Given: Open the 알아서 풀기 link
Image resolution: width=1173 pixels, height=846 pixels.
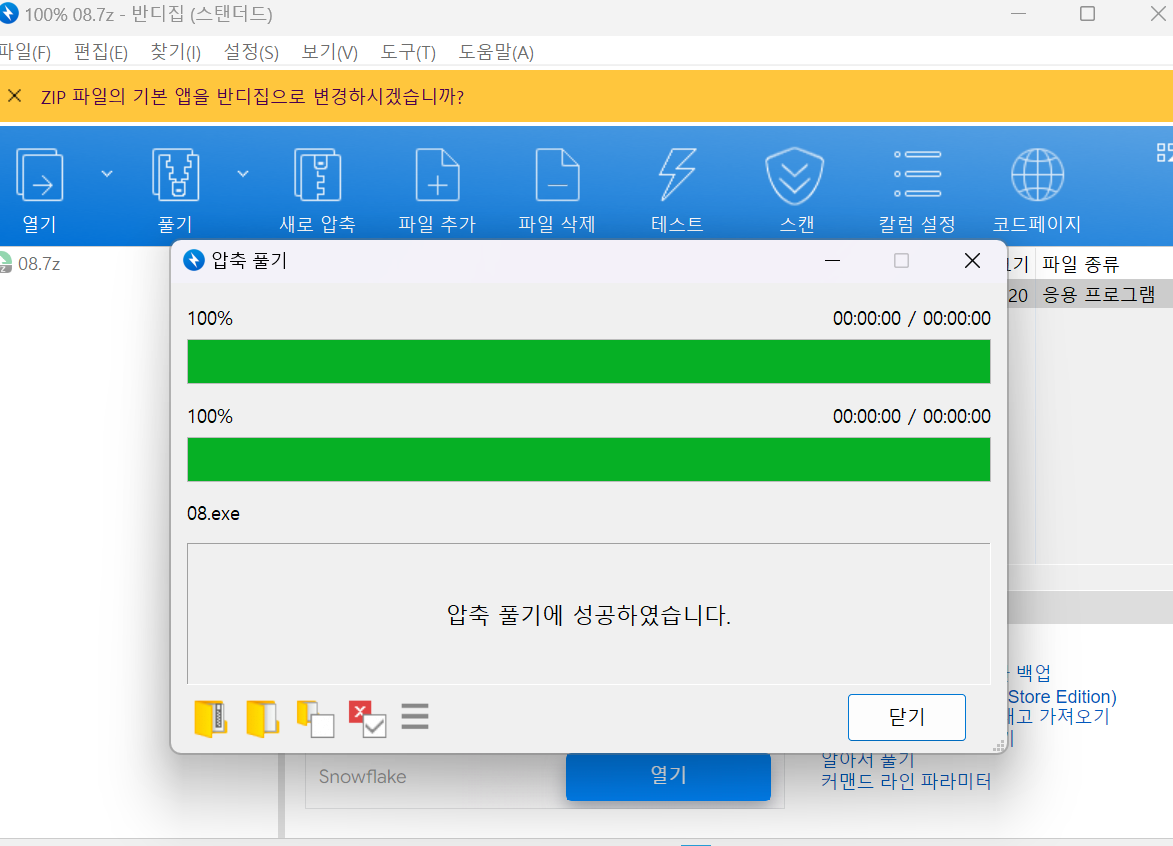Looking at the screenshot, I should pyautogui.click(x=868, y=761).
